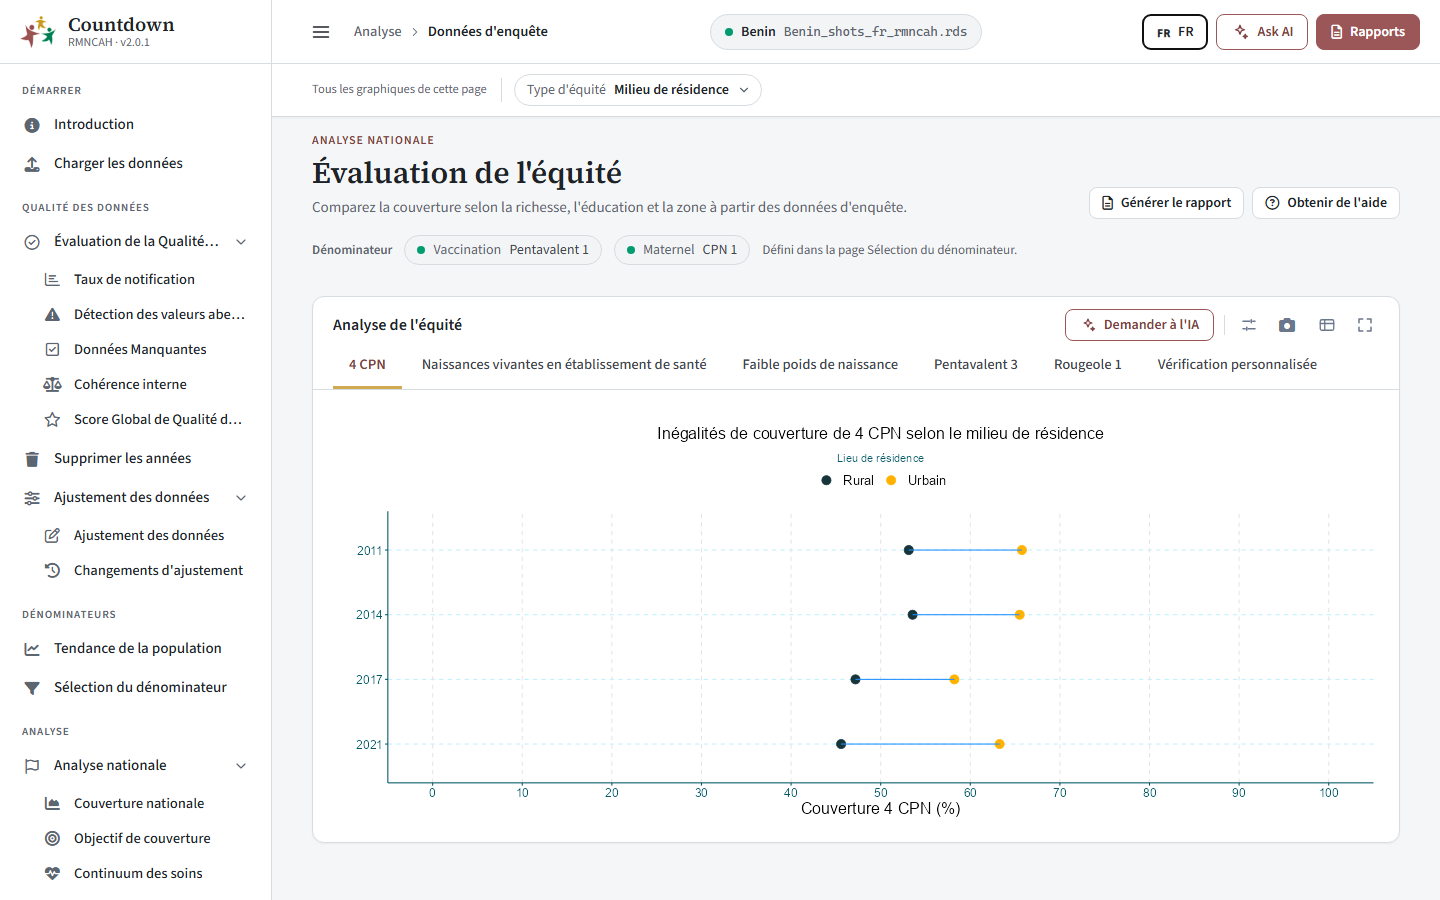Viewport: 1440px width, 900px height.
Task: Toggle Urbain series in chart legend
Action: pyautogui.click(x=916, y=480)
